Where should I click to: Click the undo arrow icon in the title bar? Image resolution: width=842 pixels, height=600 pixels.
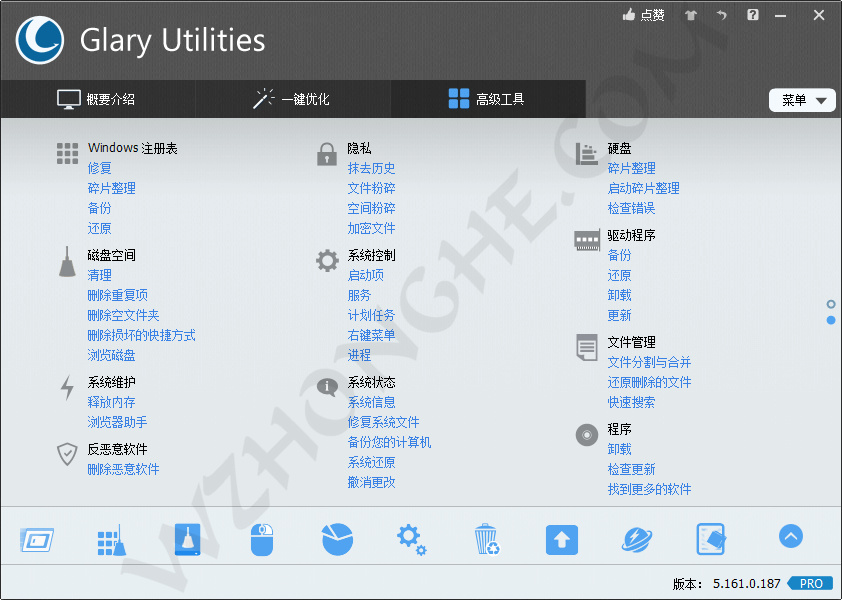(x=722, y=15)
